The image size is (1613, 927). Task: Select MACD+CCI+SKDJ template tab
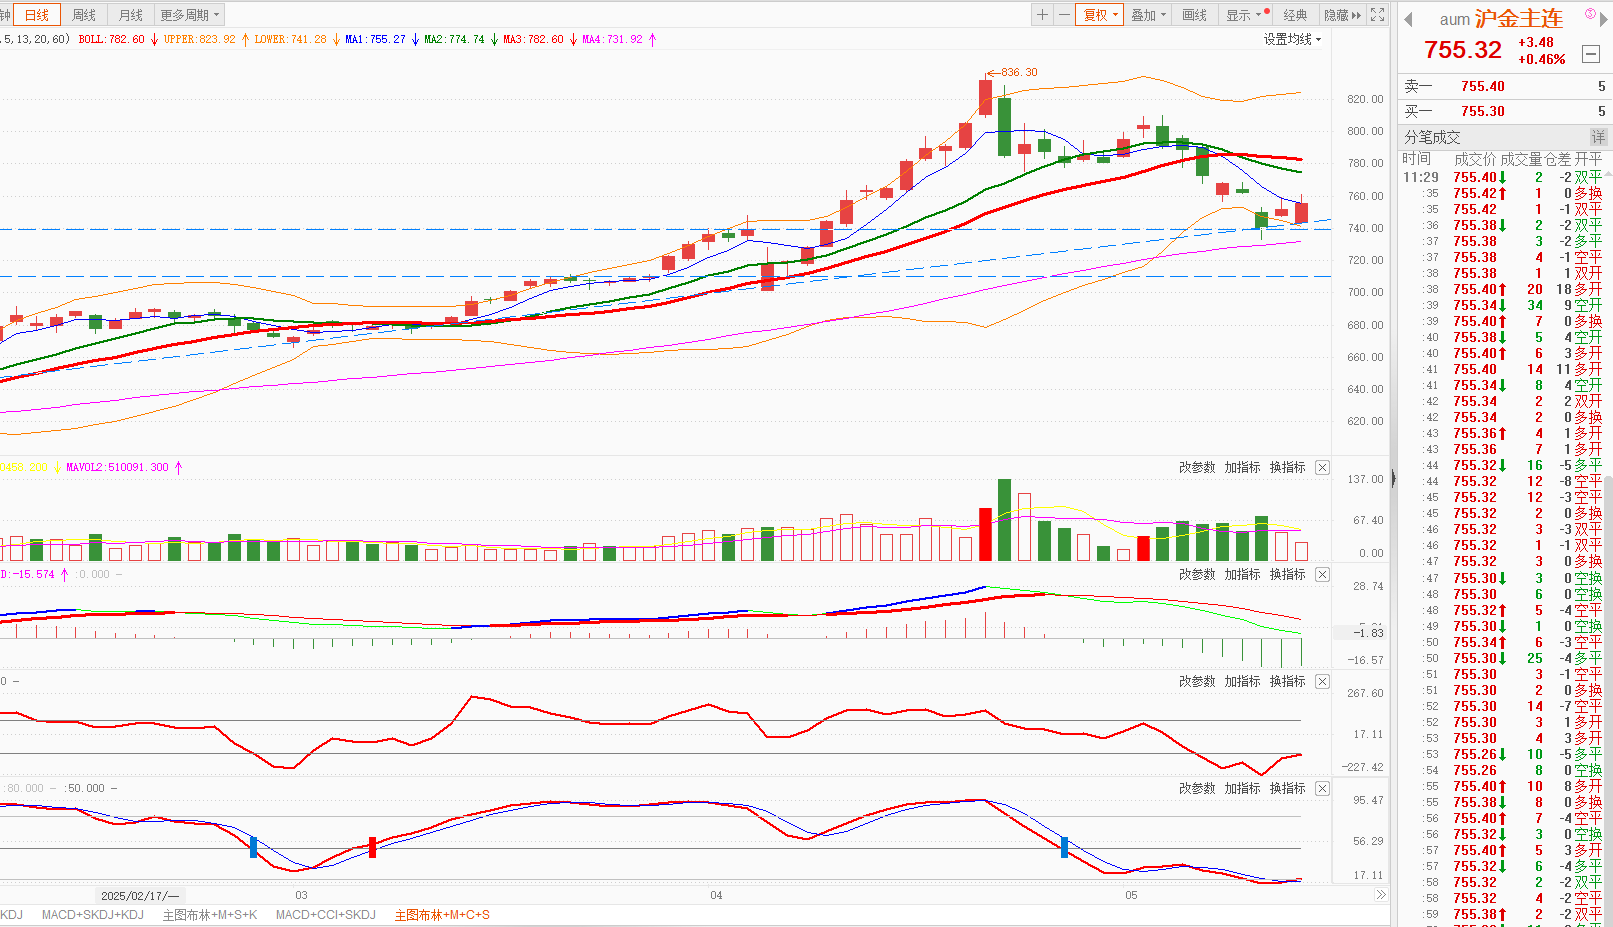[326, 915]
